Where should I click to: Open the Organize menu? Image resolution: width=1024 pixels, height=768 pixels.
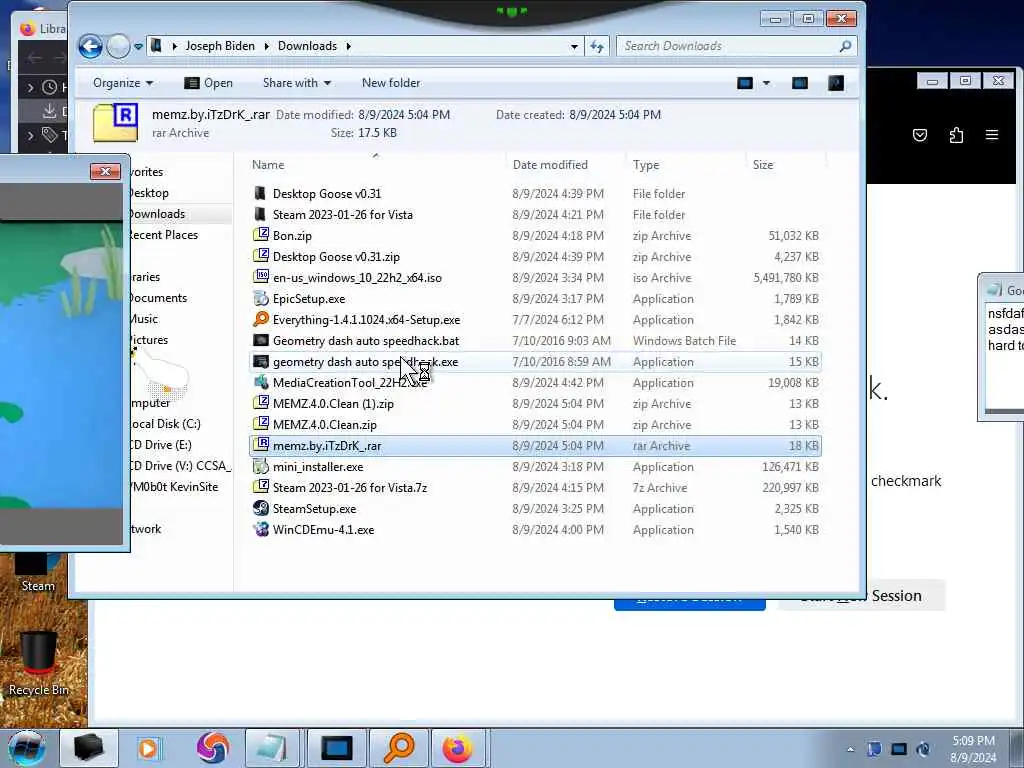tap(123, 83)
